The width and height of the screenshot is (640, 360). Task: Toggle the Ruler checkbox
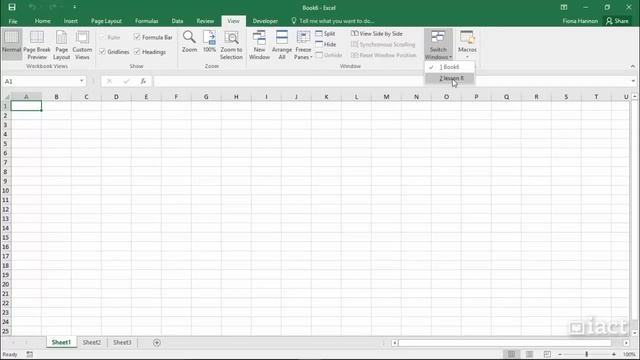pos(102,37)
